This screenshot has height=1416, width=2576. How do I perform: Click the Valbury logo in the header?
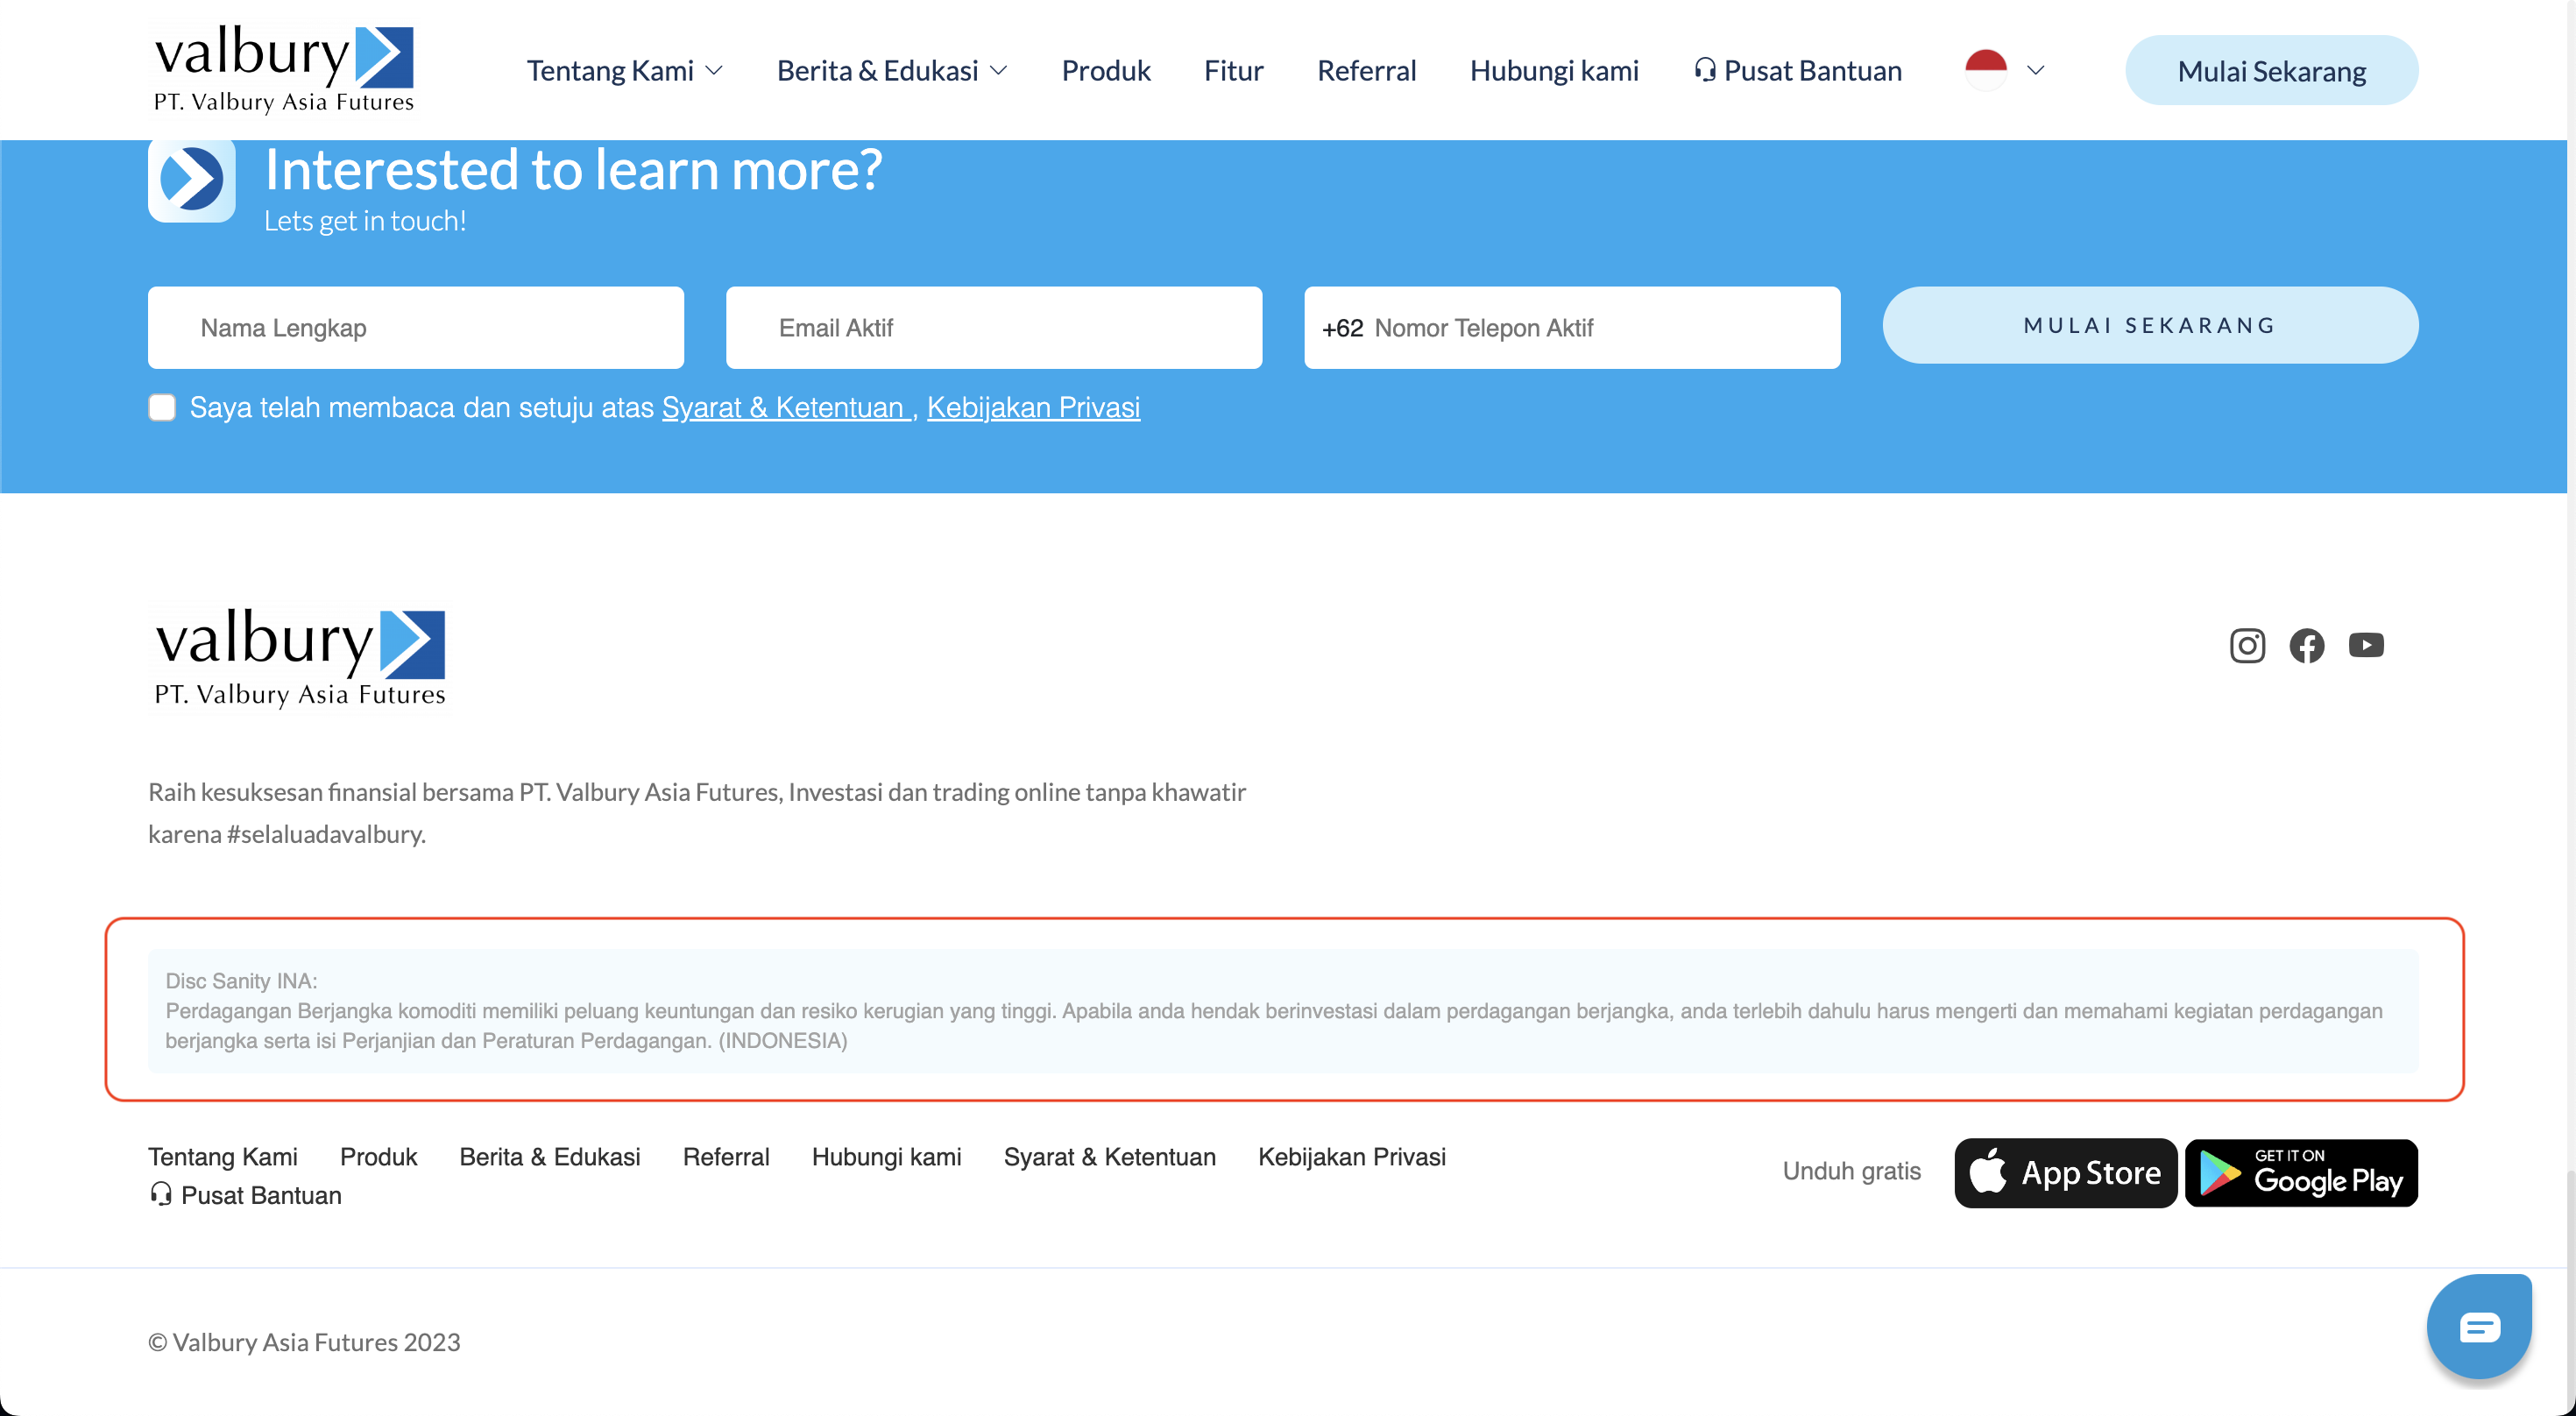[x=283, y=69]
